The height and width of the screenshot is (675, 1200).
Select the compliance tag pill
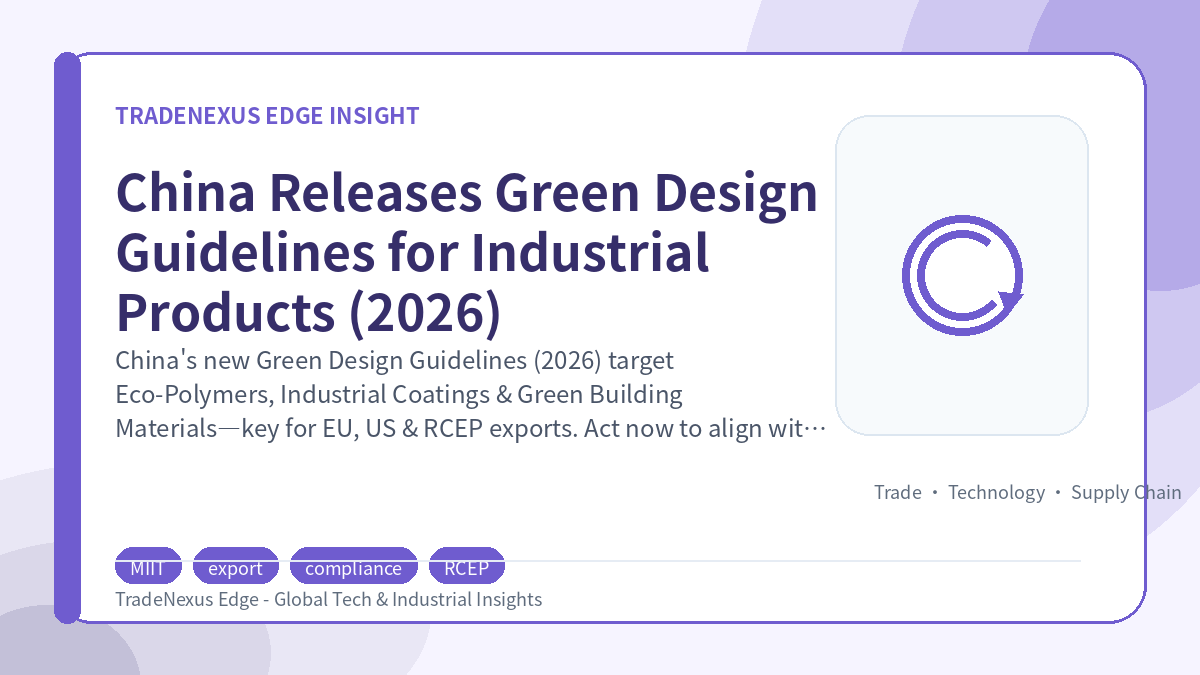coord(353,568)
